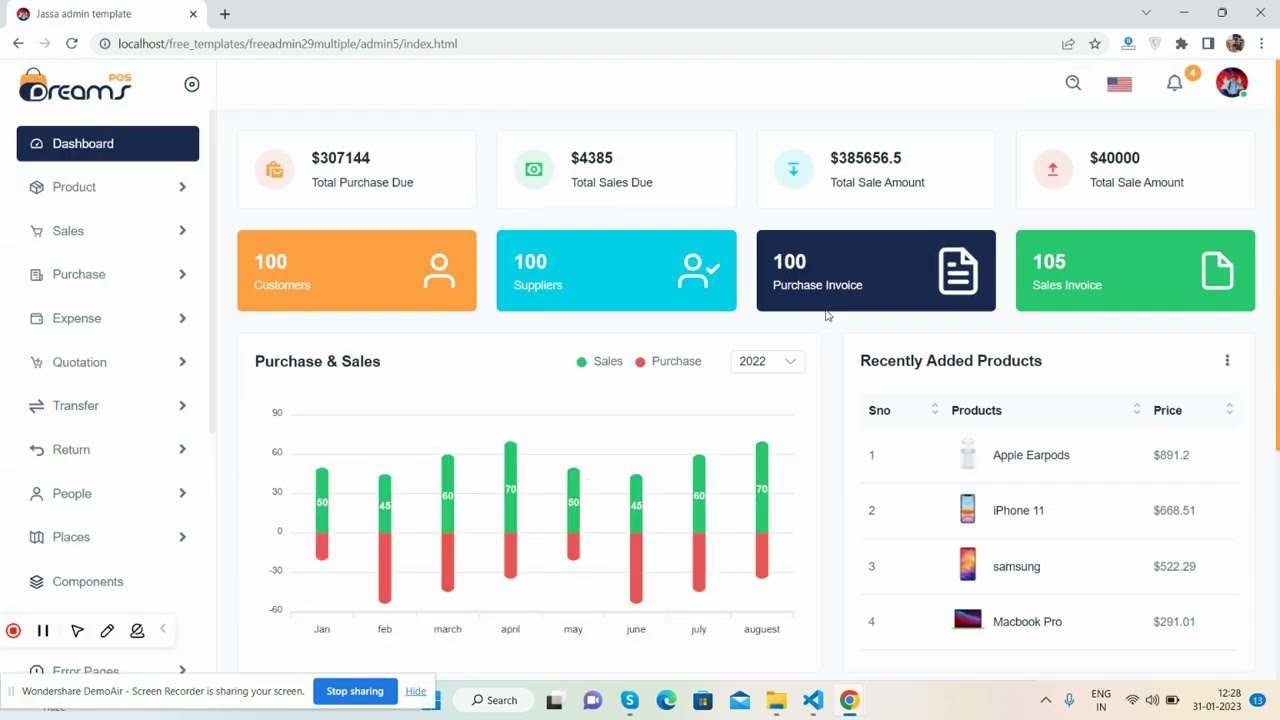This screenshot has width=1280, height=720.
Task: Toggle the Sales series in the chart legend
Action: [x=599, y=361]
